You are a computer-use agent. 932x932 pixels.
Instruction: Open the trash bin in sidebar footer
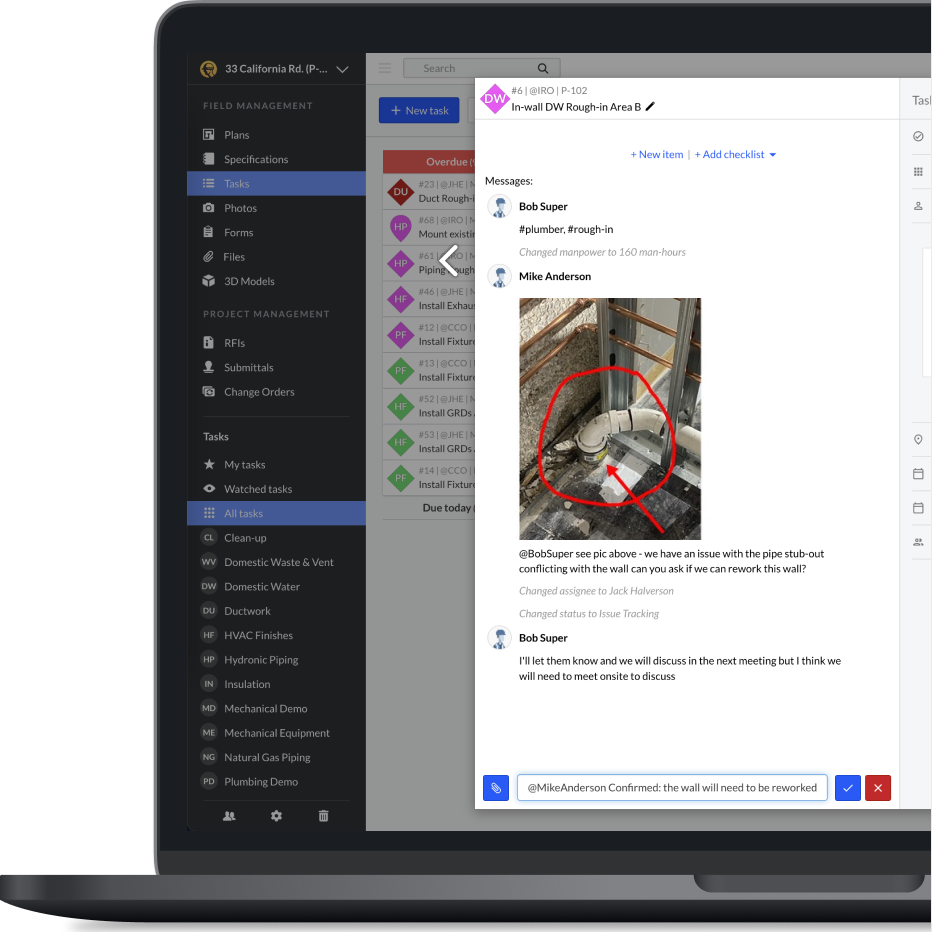(x=323, y=816)
